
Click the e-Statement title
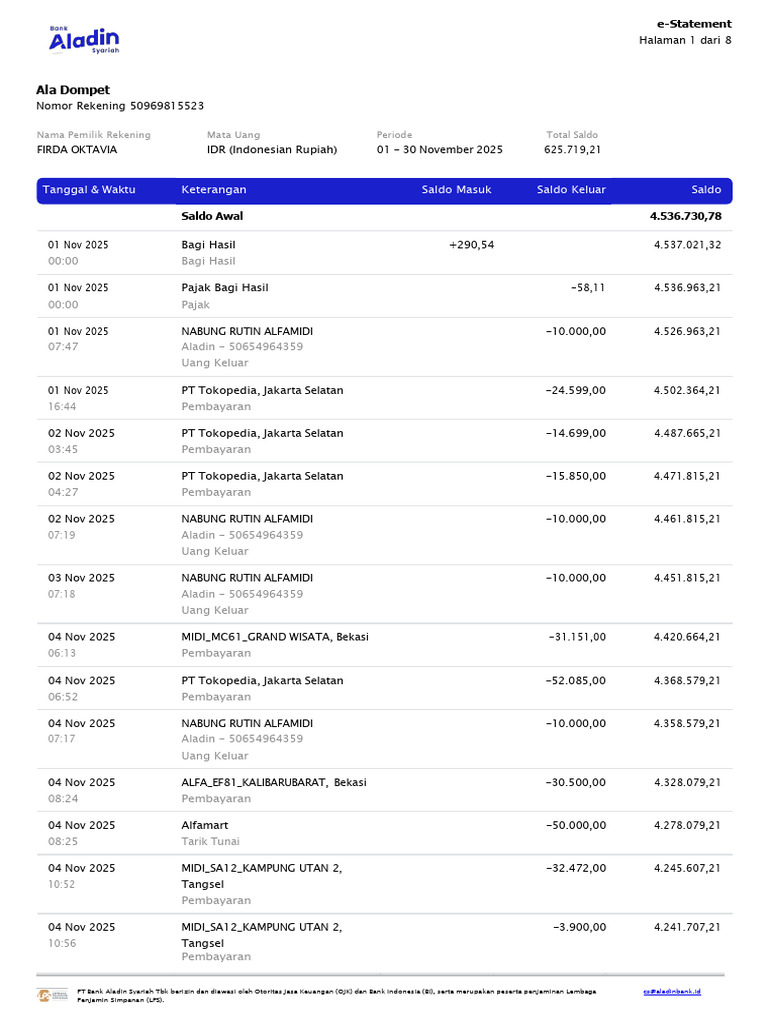point(694,24)
